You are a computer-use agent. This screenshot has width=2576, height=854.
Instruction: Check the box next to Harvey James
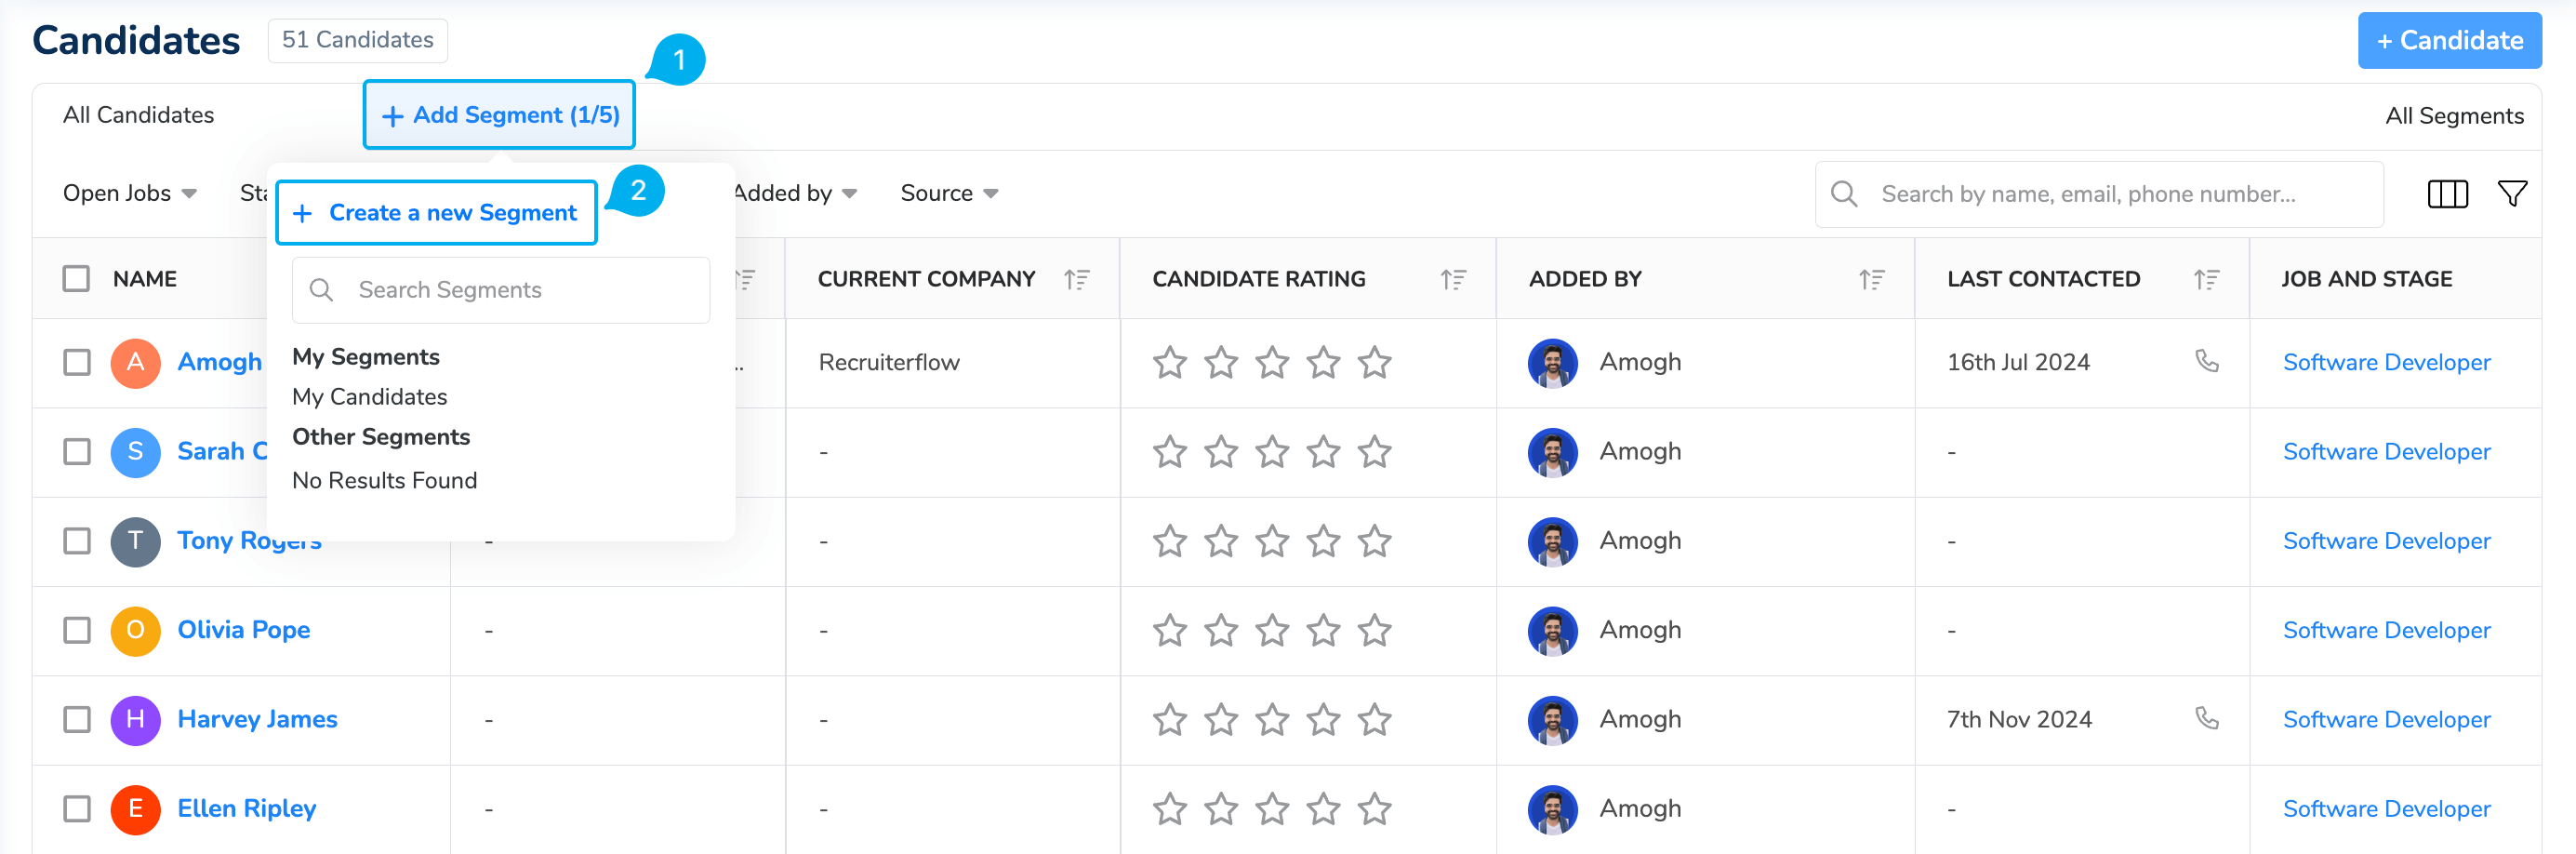(77, 719)
